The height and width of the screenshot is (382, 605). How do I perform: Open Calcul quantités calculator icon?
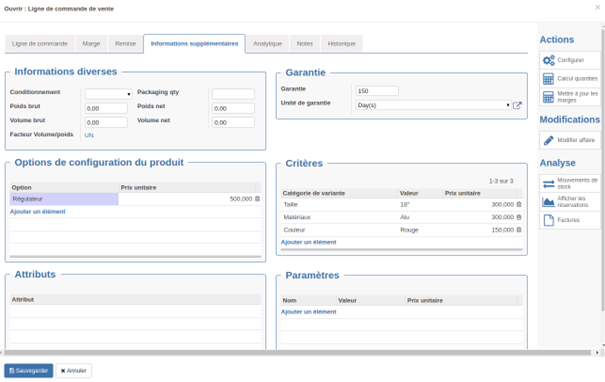coord(548,79)
